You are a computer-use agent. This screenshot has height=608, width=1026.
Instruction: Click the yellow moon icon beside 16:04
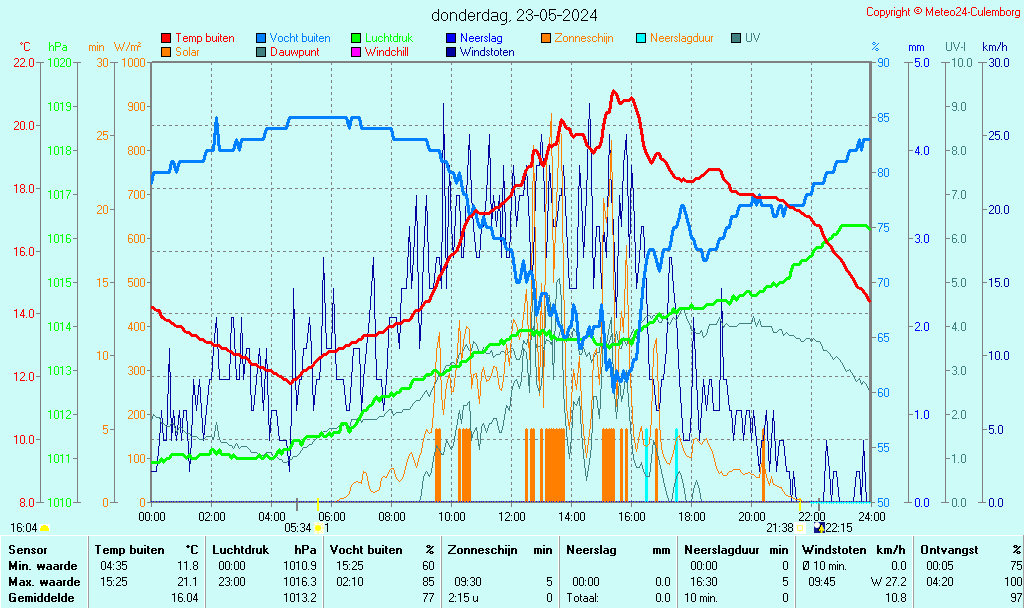pos(44,528)
